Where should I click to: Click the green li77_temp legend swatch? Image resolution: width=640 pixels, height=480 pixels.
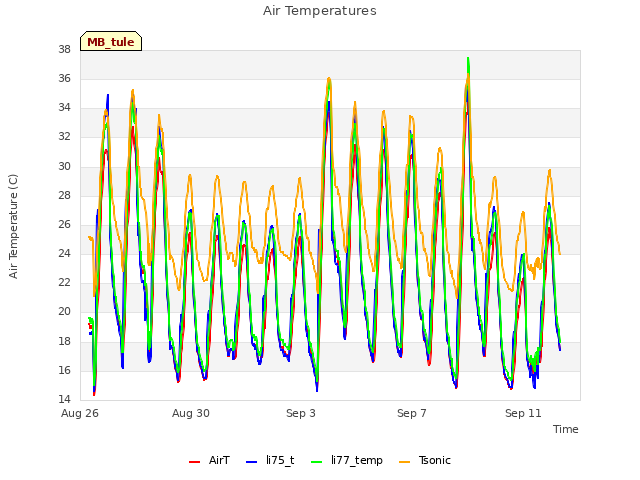click(316, 461)
